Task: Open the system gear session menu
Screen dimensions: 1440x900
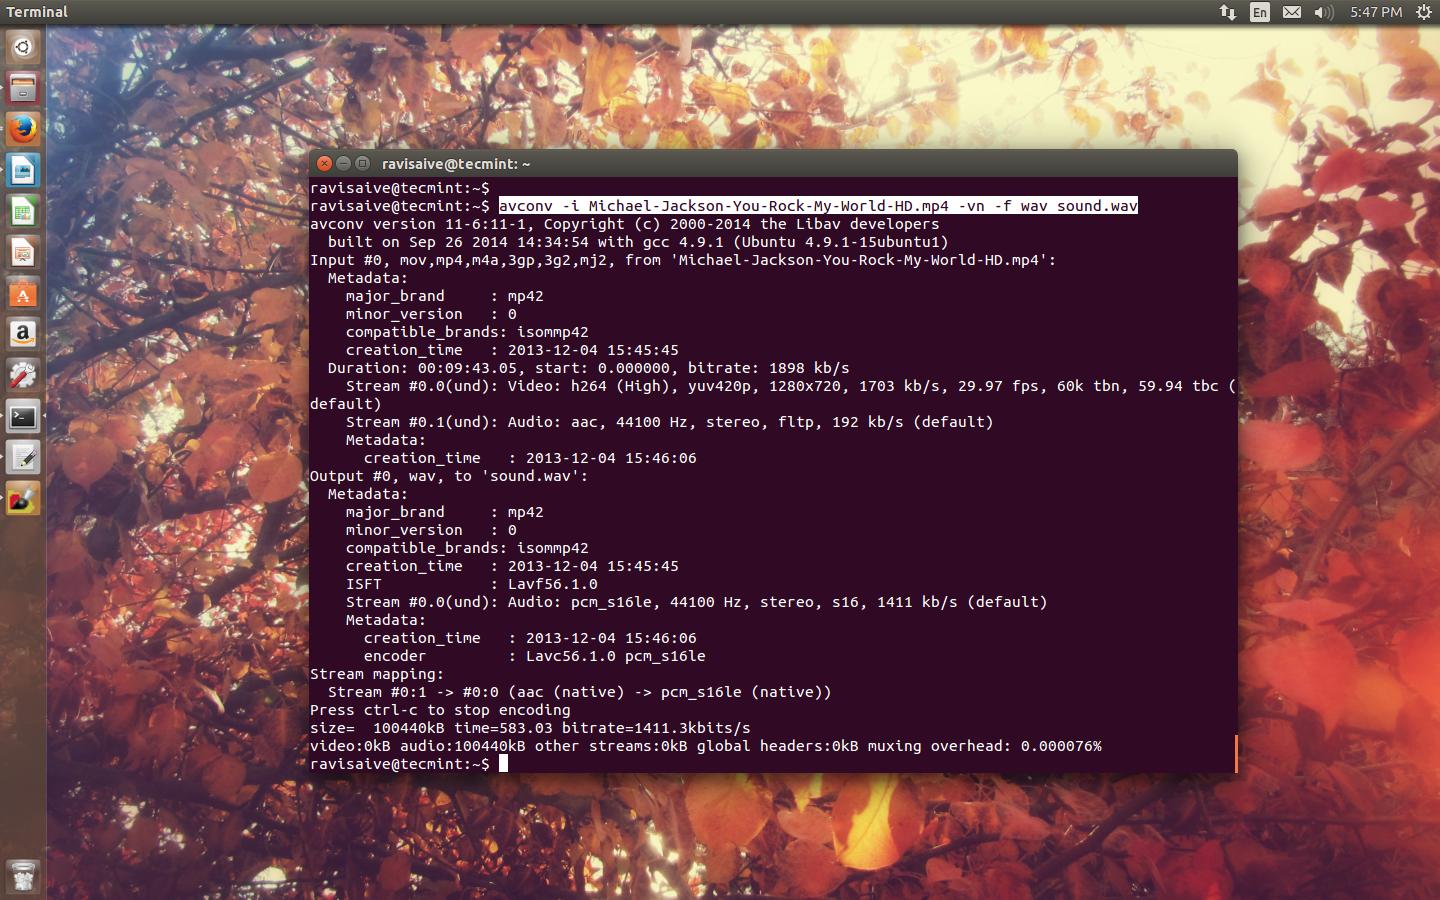Action: click(1423, 12)
